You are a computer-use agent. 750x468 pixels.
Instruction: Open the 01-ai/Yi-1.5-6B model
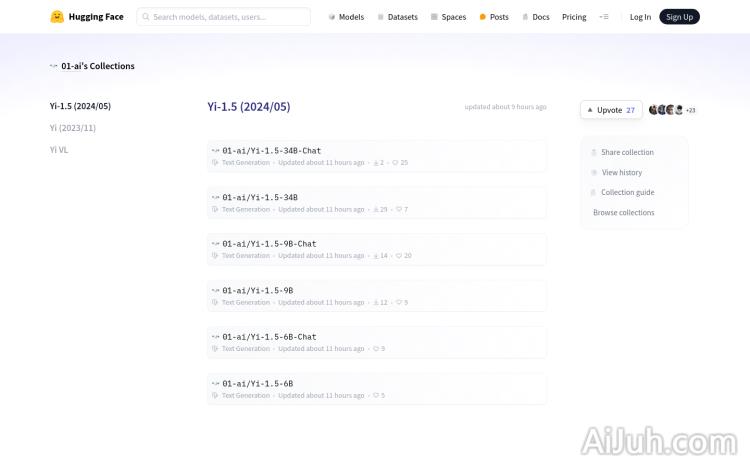(257, 383)
